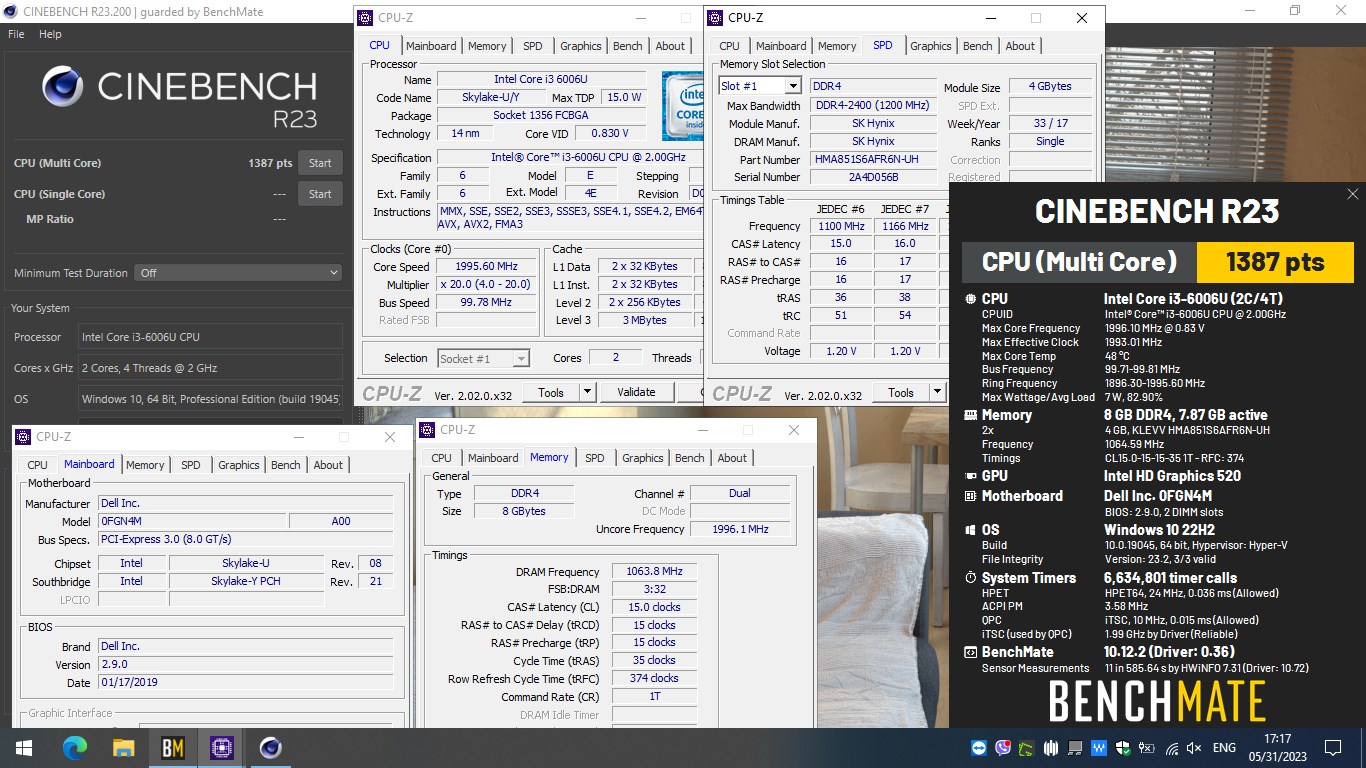Open Windows Security from the tray shield
The width and height of the screenshot is (1366, 768).
[x=1123, y=748]
